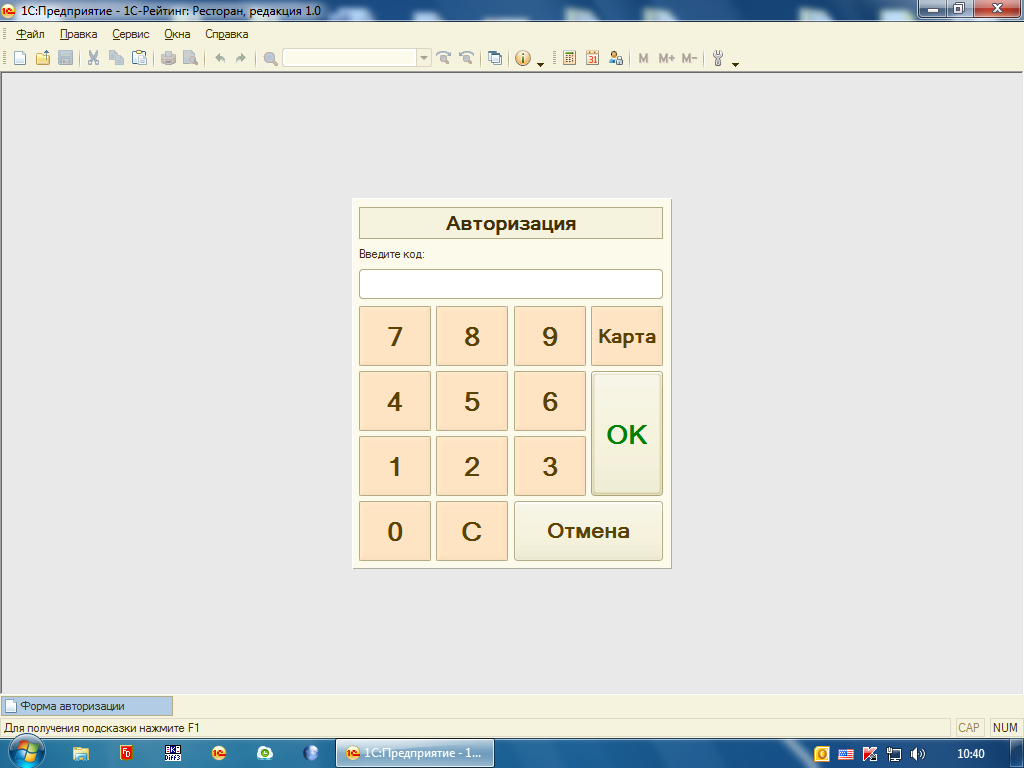The image size is (1024, 768).
Task: Click the Help information icon
Action: point(522,58)
